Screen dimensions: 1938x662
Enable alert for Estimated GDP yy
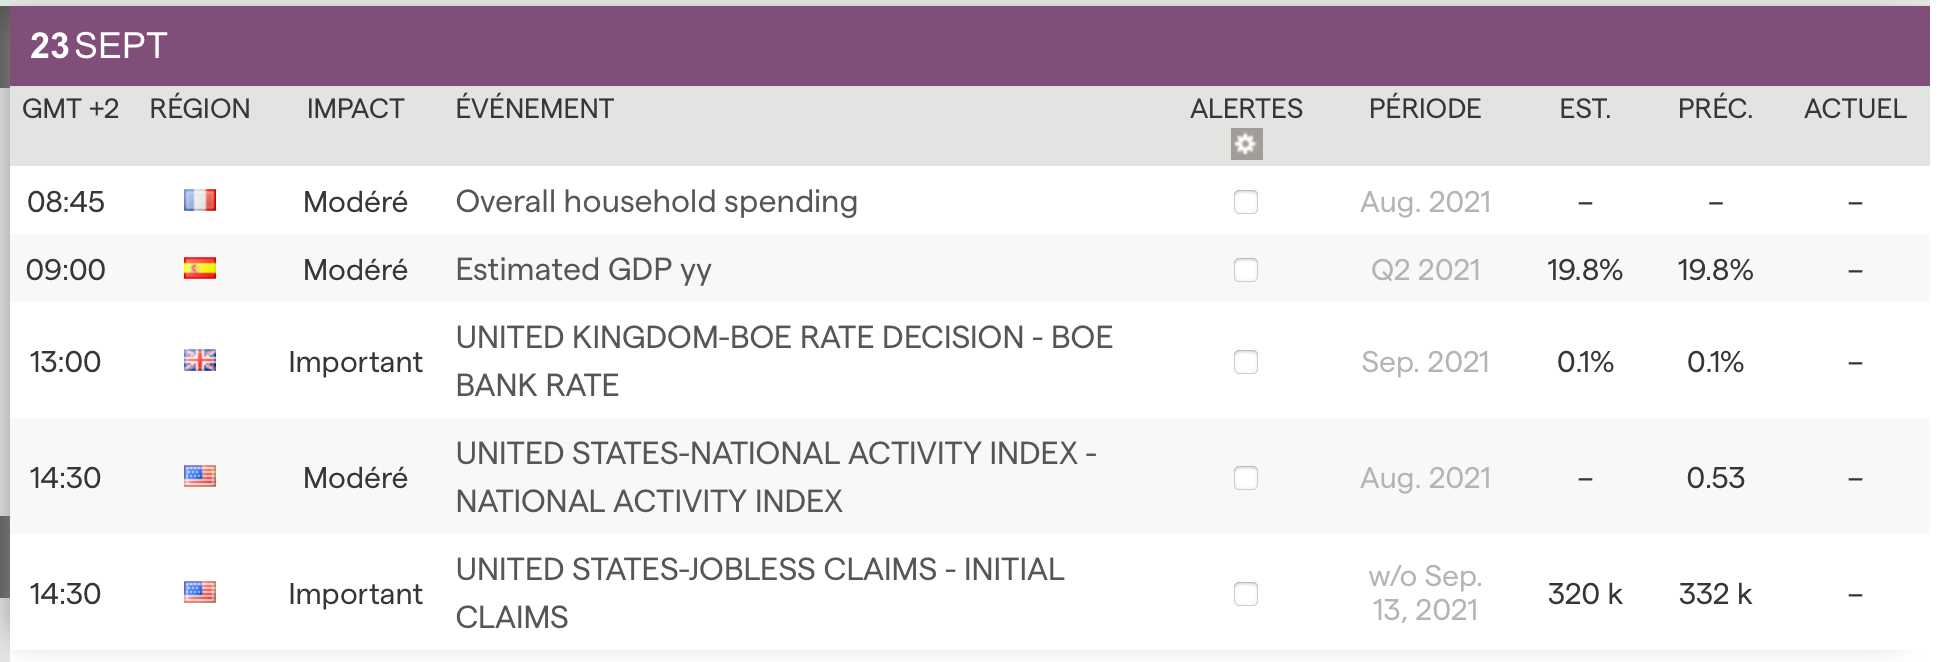click(1246, 270)
